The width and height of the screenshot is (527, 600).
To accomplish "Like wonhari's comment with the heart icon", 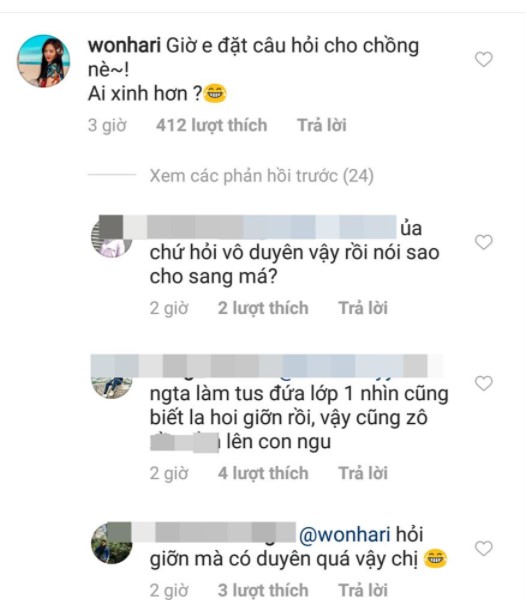I will (483, 59).
